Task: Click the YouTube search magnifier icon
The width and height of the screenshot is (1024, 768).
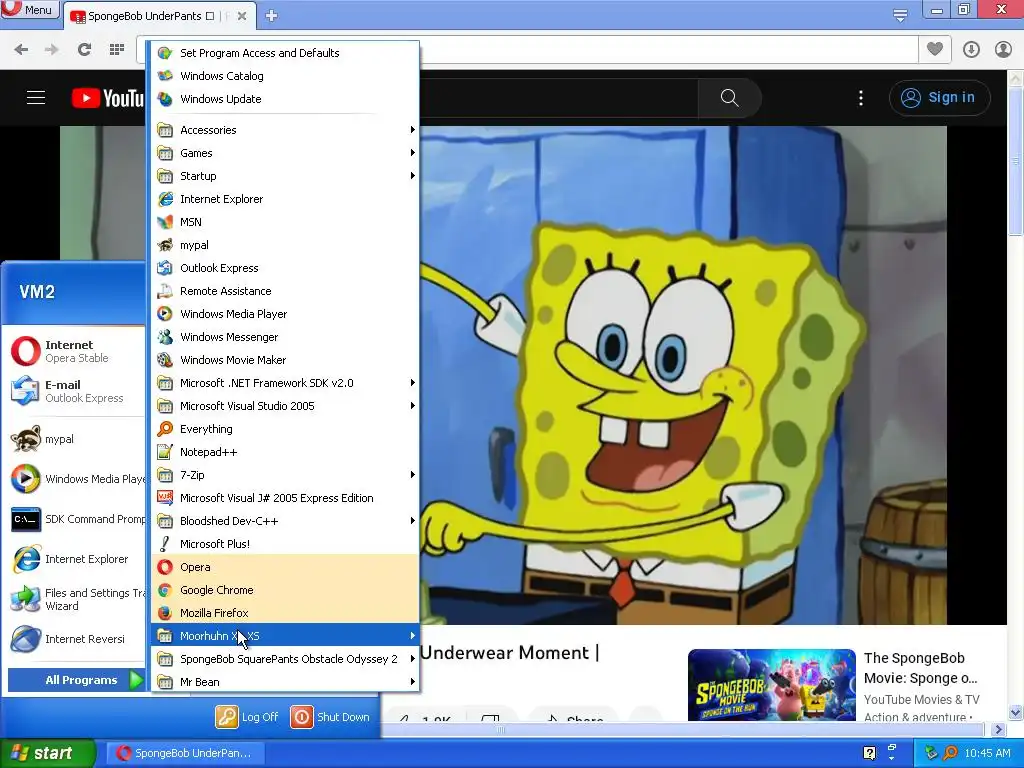Action: point(729,98)
